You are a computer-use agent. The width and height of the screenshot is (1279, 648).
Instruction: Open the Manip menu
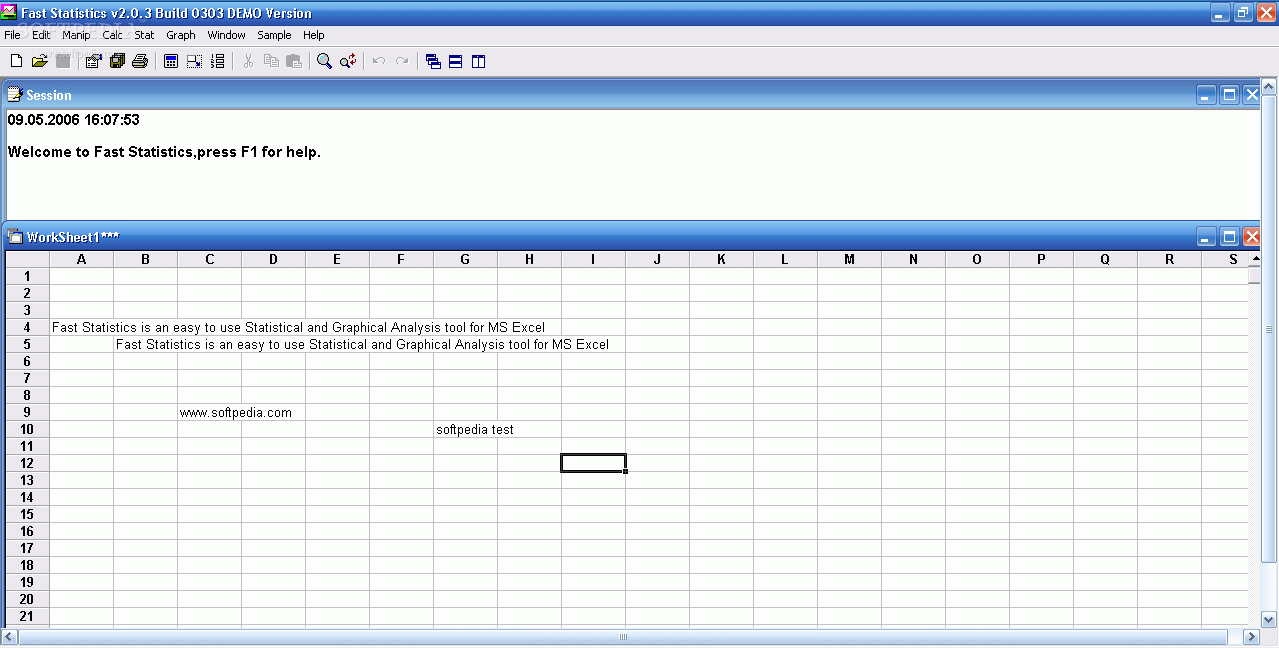[76, 35]
